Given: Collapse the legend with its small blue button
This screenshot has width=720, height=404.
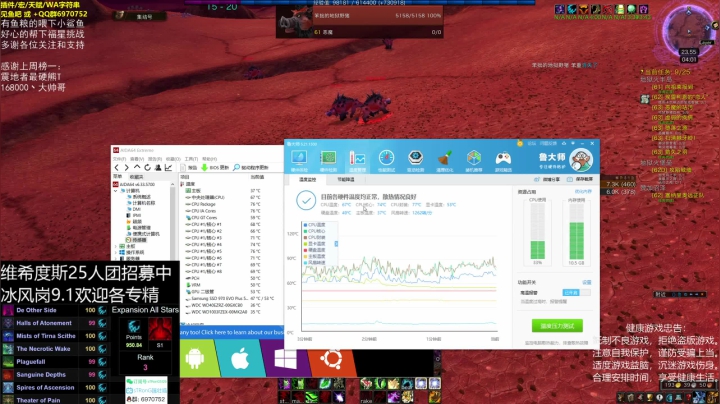Looking at the screenshot, I should pos(336,244).
